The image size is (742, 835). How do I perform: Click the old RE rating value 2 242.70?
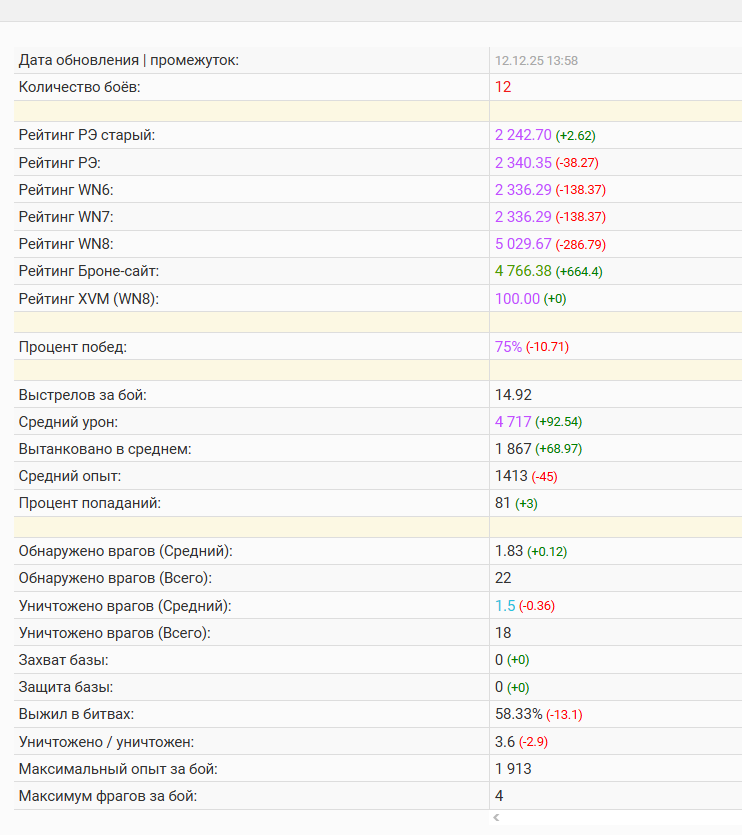(x=523, y=135)
